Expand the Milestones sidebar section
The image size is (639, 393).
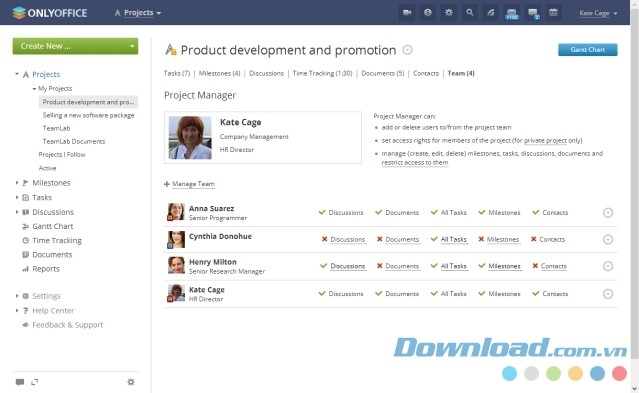(x=17, y=183)
